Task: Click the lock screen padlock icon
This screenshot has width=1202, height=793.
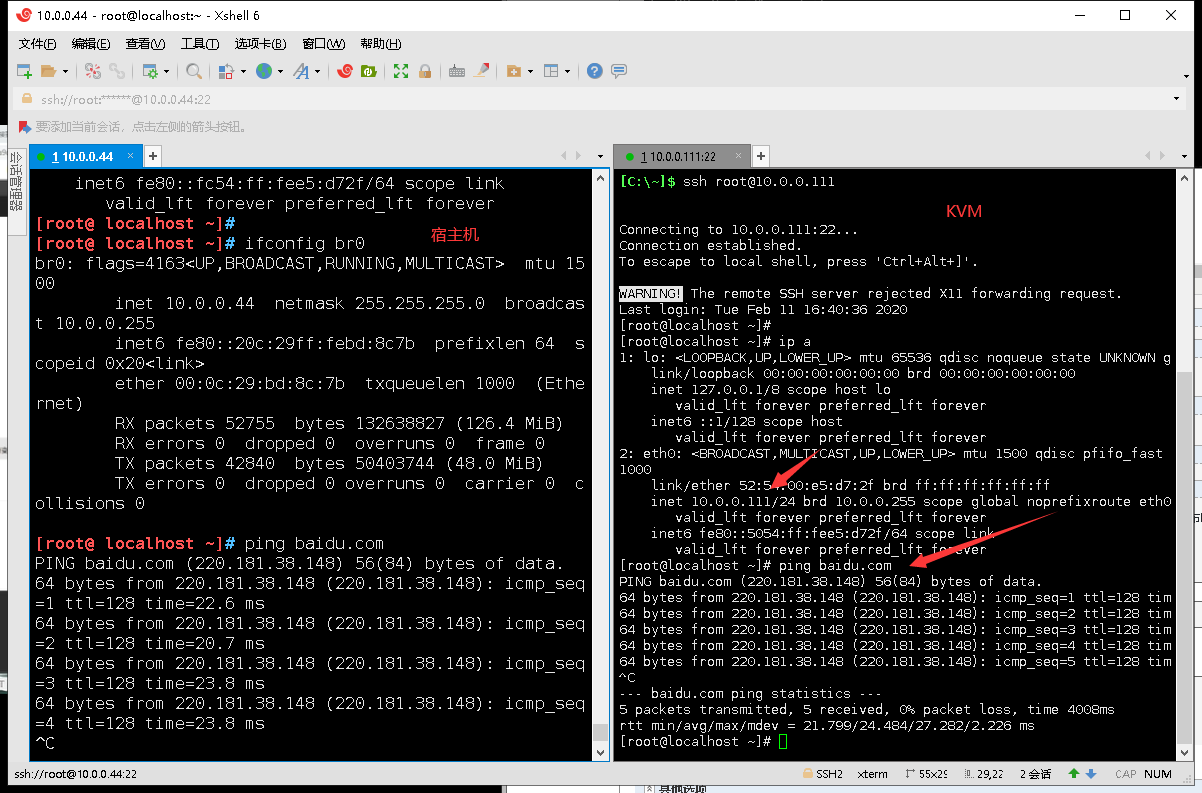Action: point(425,71)
